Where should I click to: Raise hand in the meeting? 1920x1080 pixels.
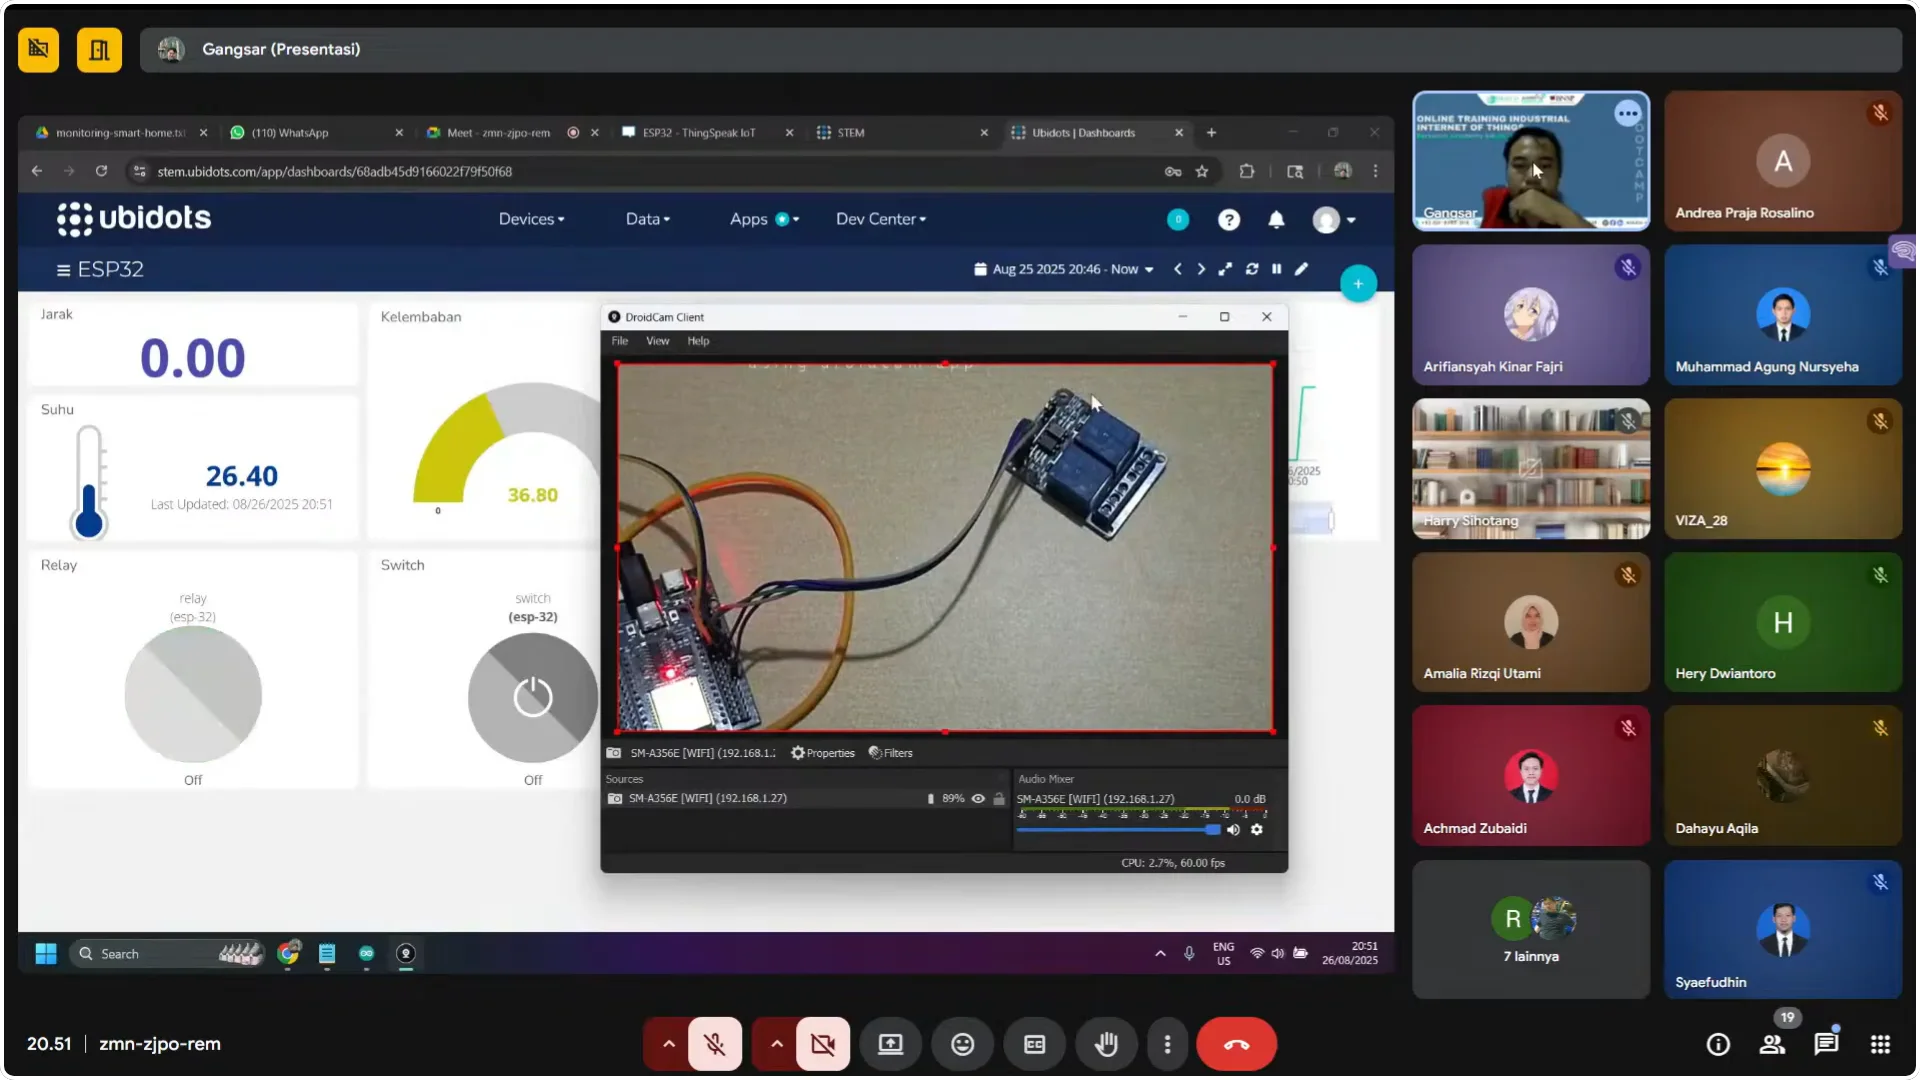click(x=1106, y=1045)
